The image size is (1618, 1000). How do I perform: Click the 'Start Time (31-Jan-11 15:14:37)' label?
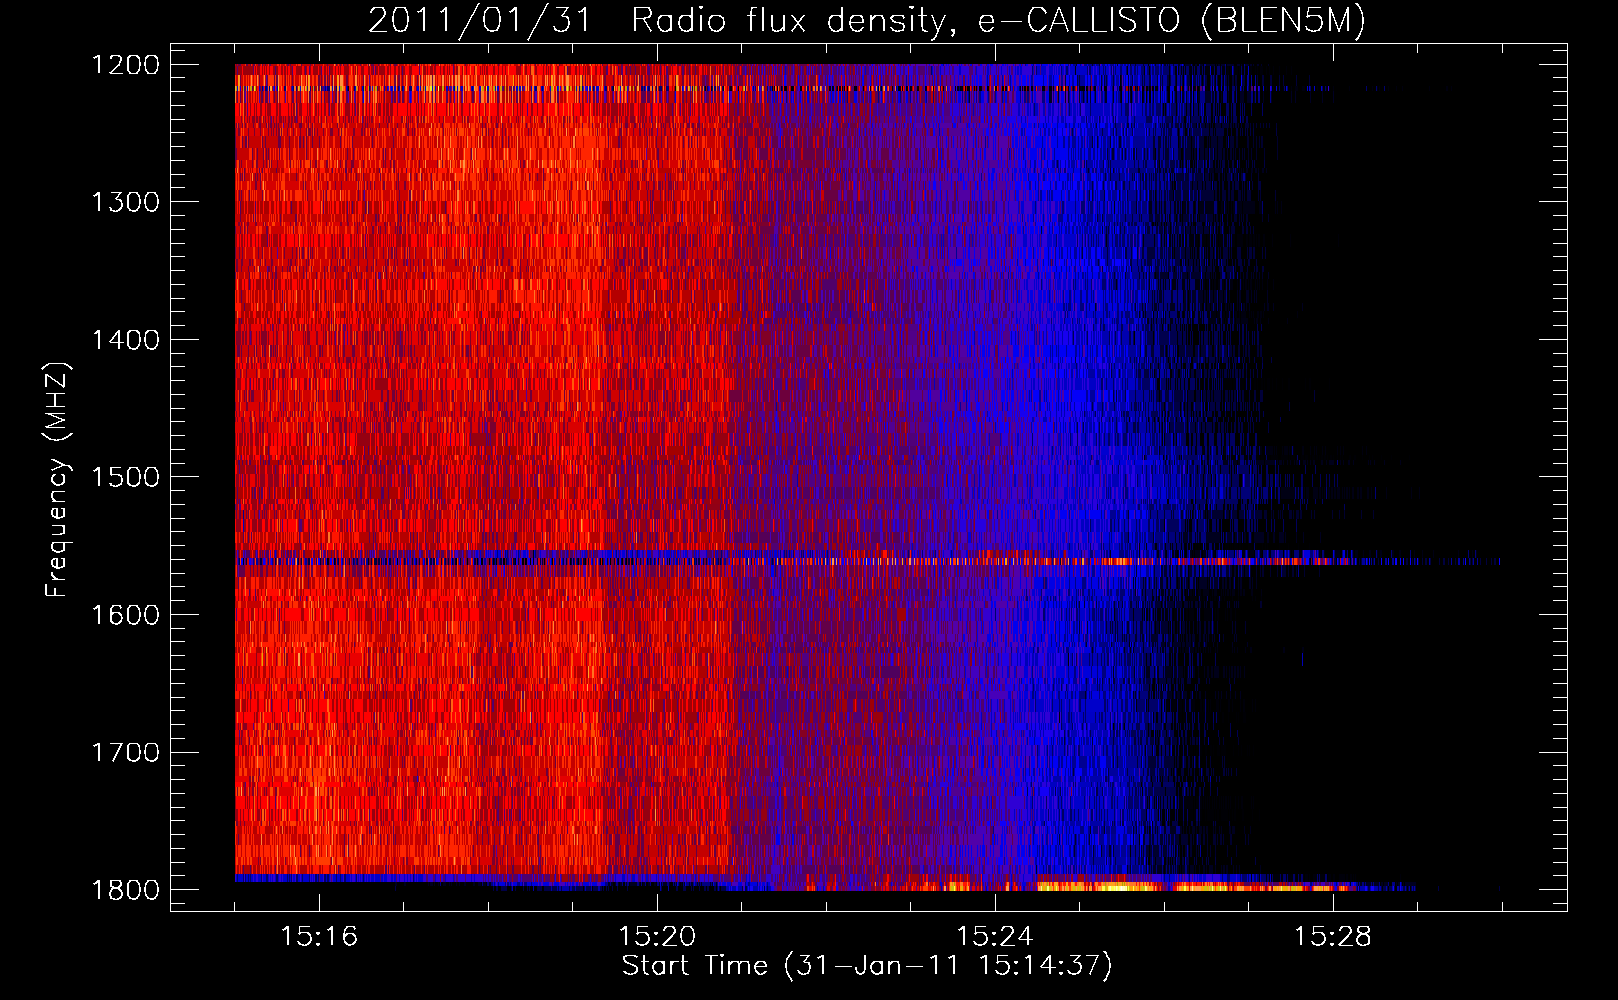pos(867,966)
